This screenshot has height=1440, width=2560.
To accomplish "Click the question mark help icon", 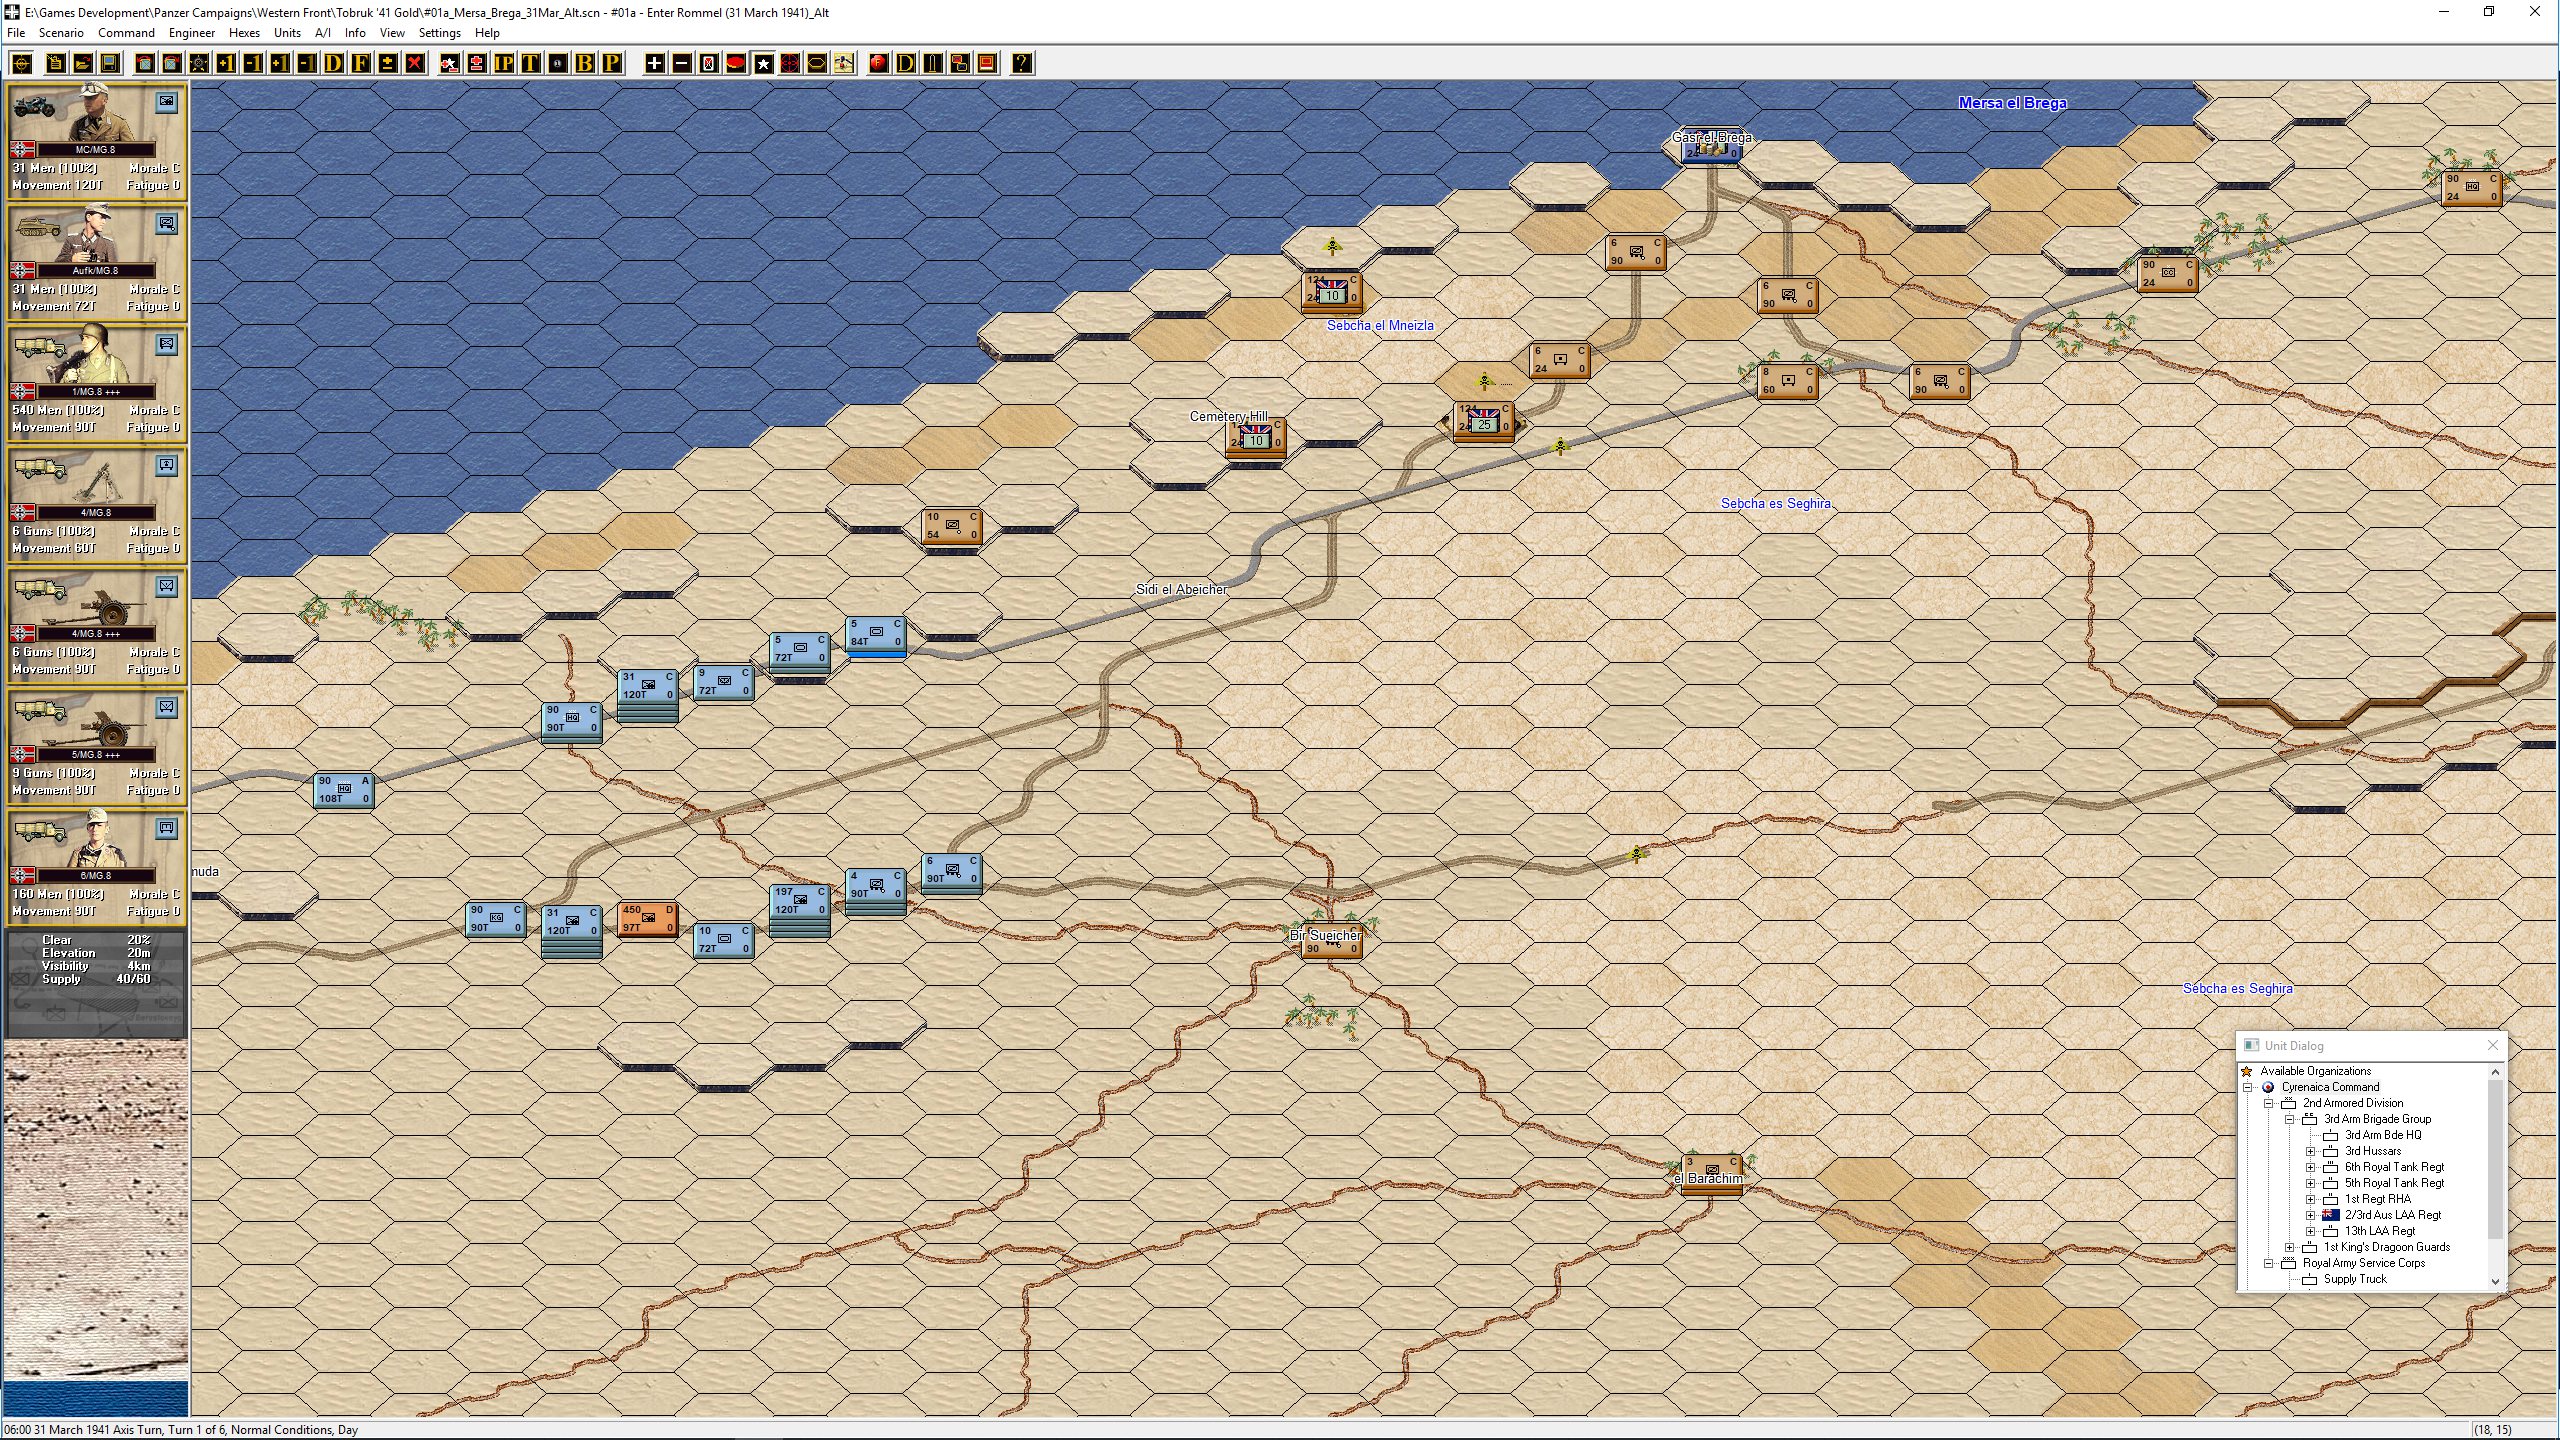I will pos(1021,64).
